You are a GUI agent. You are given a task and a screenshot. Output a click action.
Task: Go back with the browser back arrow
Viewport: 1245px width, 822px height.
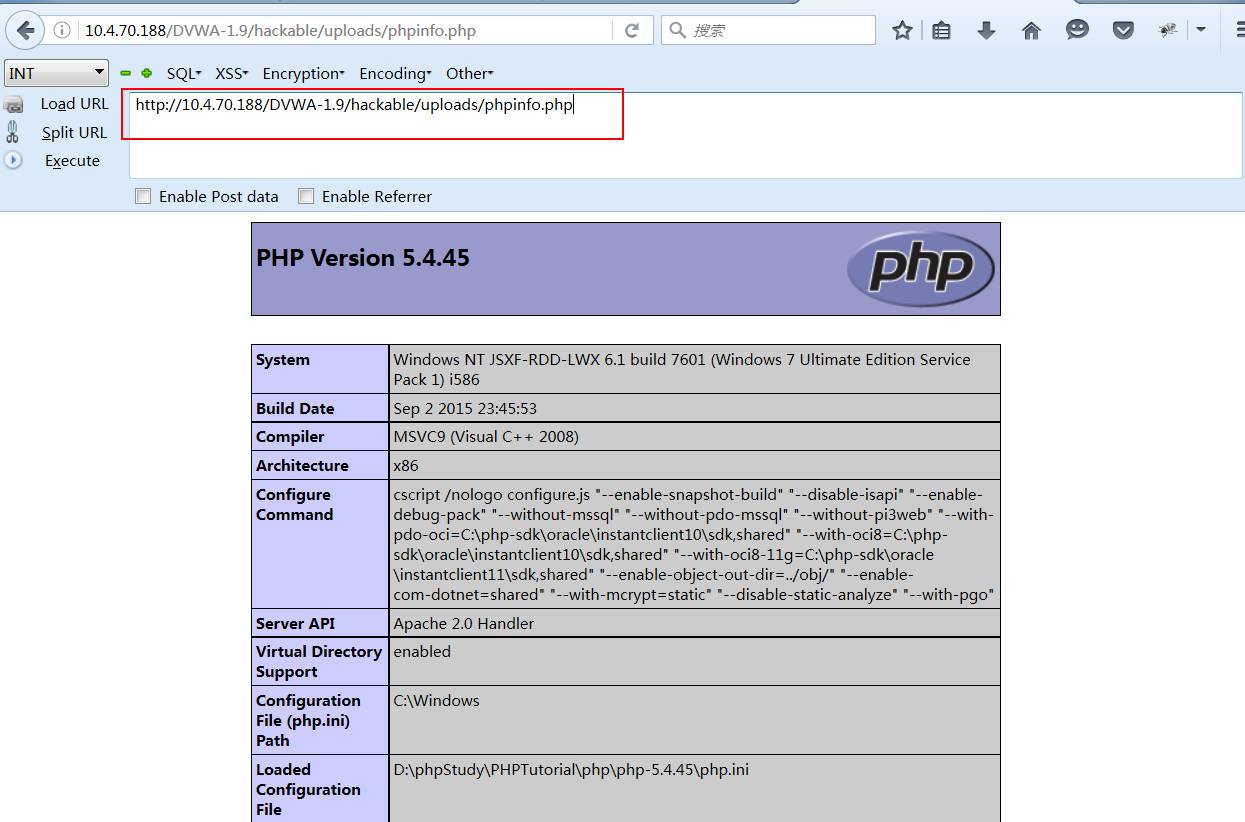tap(24, 30)
